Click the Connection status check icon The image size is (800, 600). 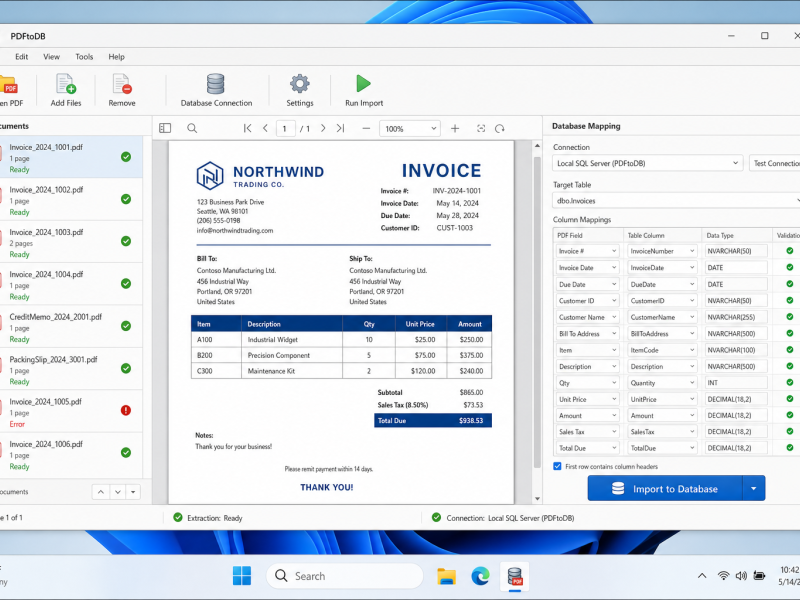coord(436,517)
